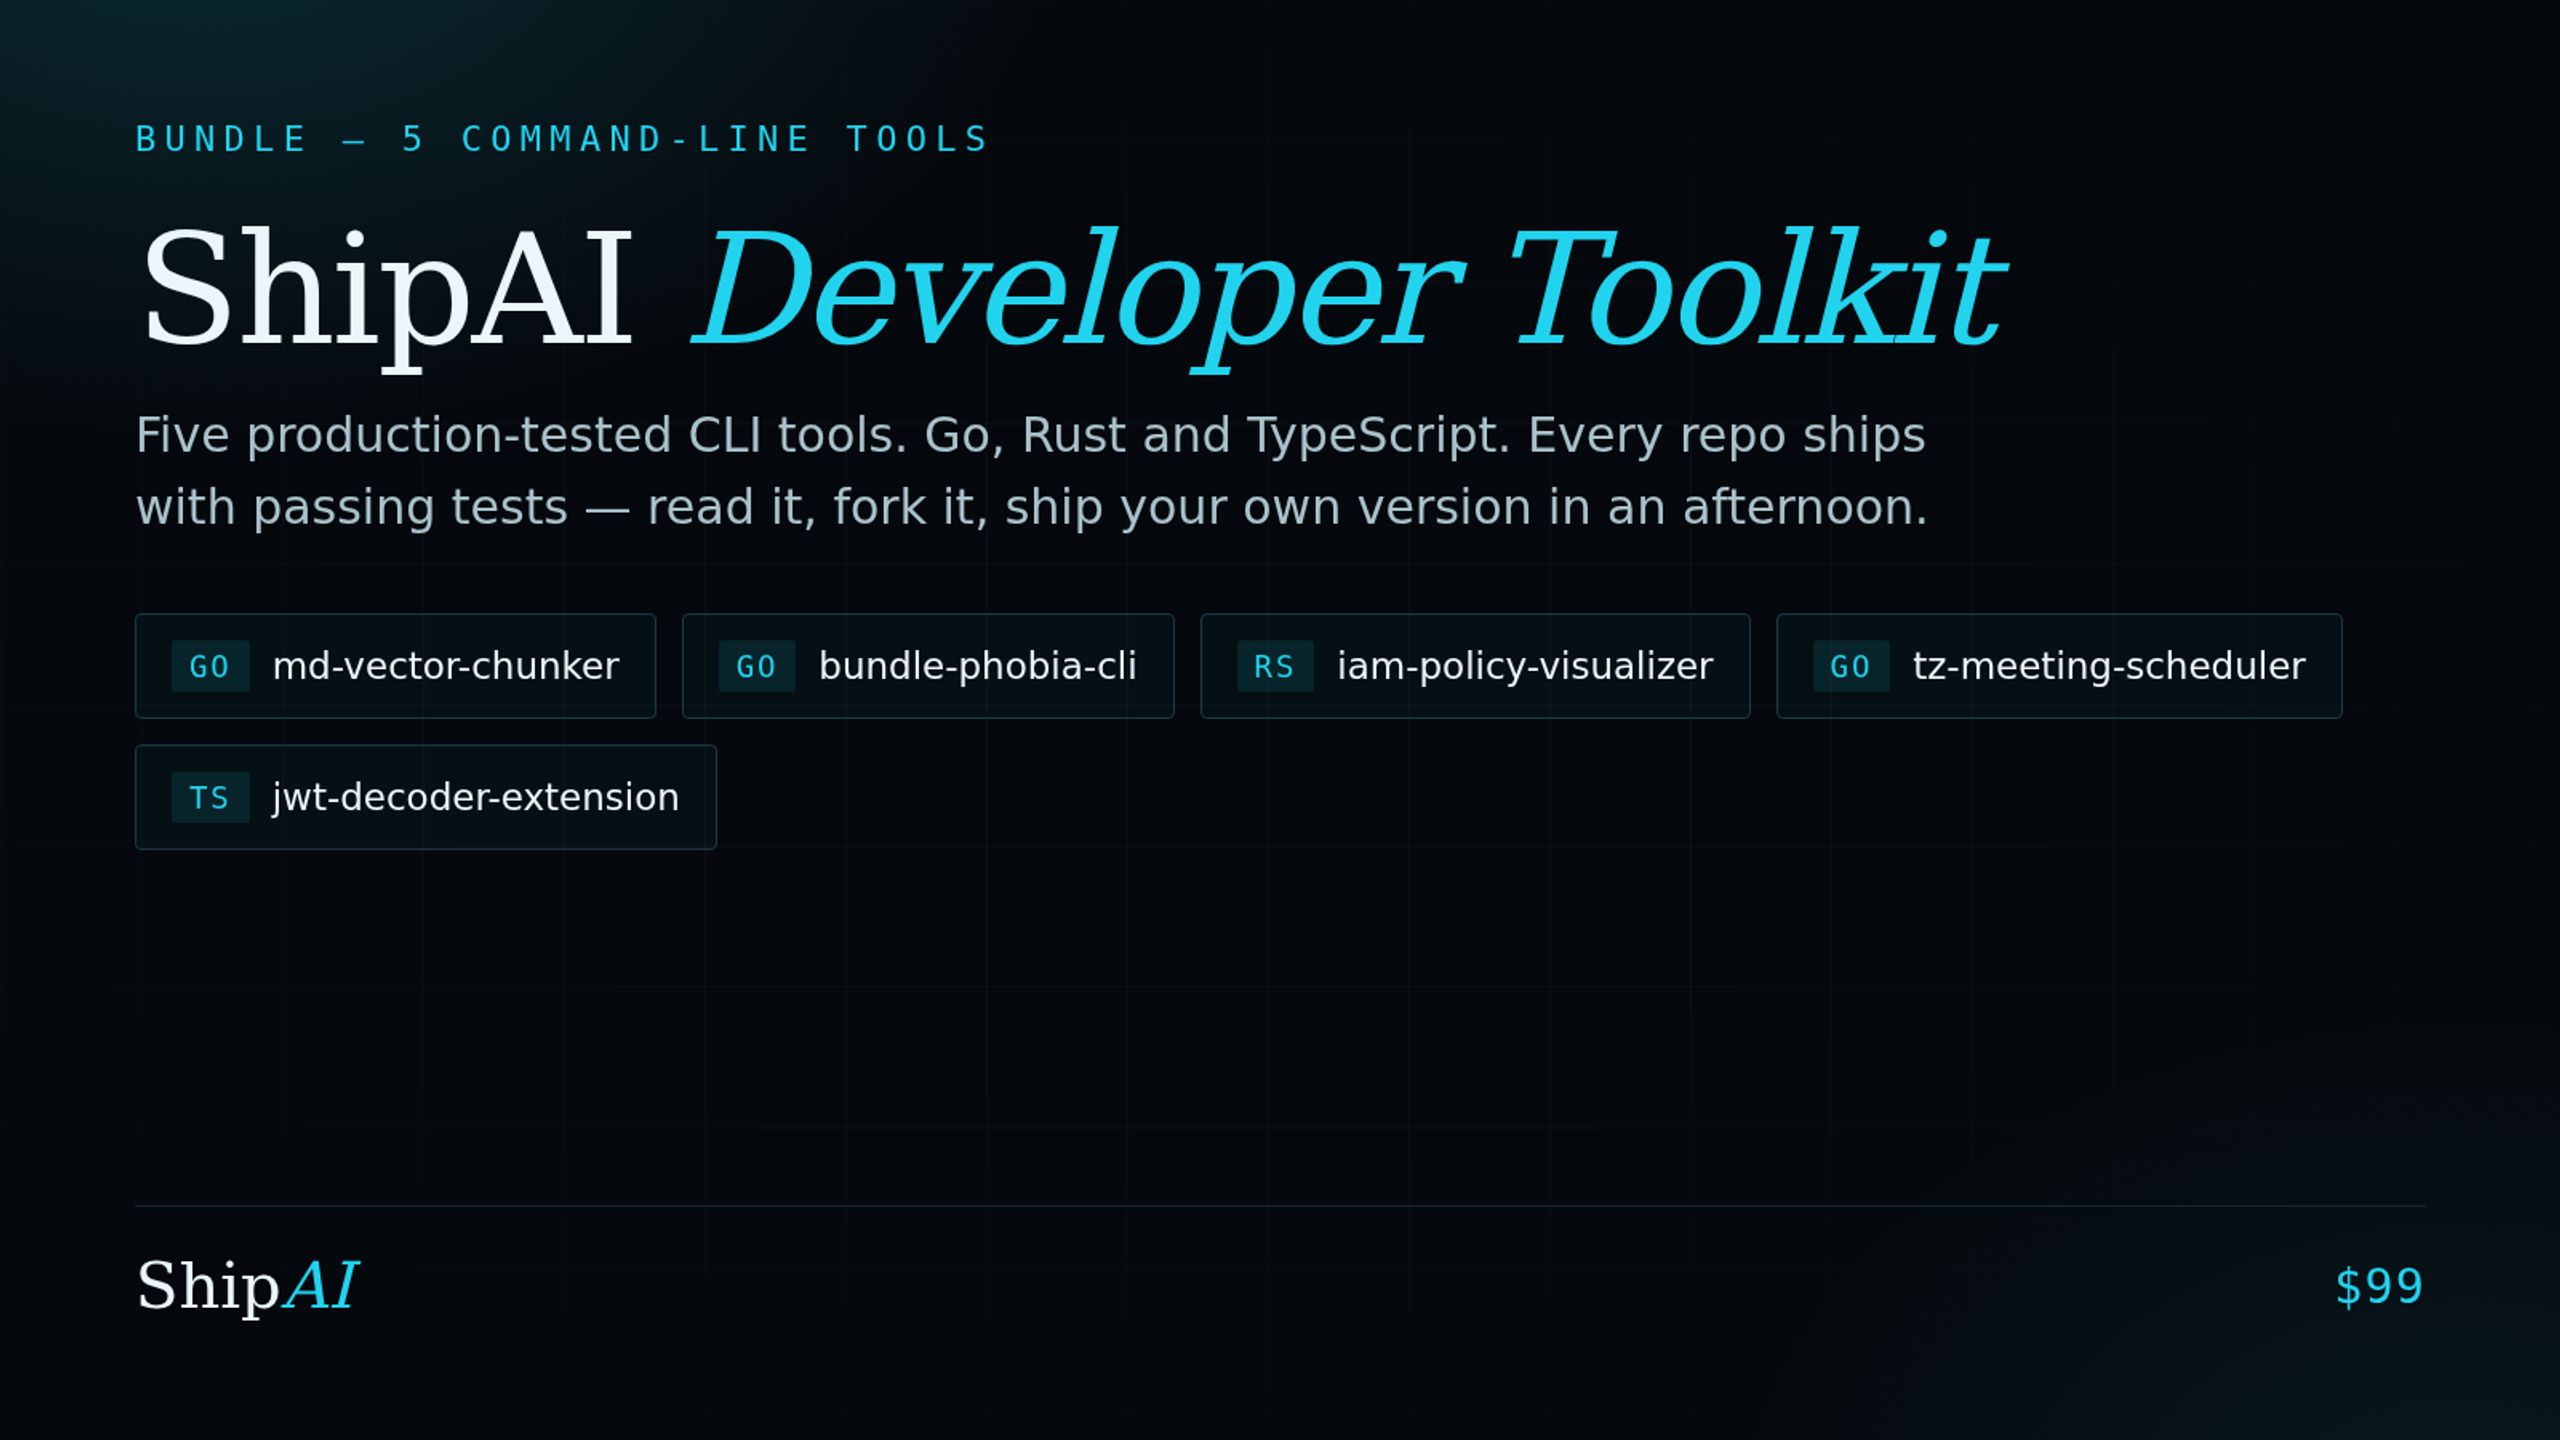Choose the tz-meeting-scheduler tool chip
This screenshot has width=2560, height=1440.
[2059, 666]
